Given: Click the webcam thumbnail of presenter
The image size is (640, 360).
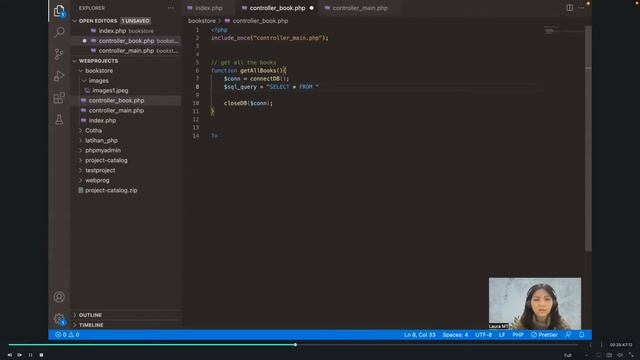Looking at the screenshot, I should tap(535, 303).
